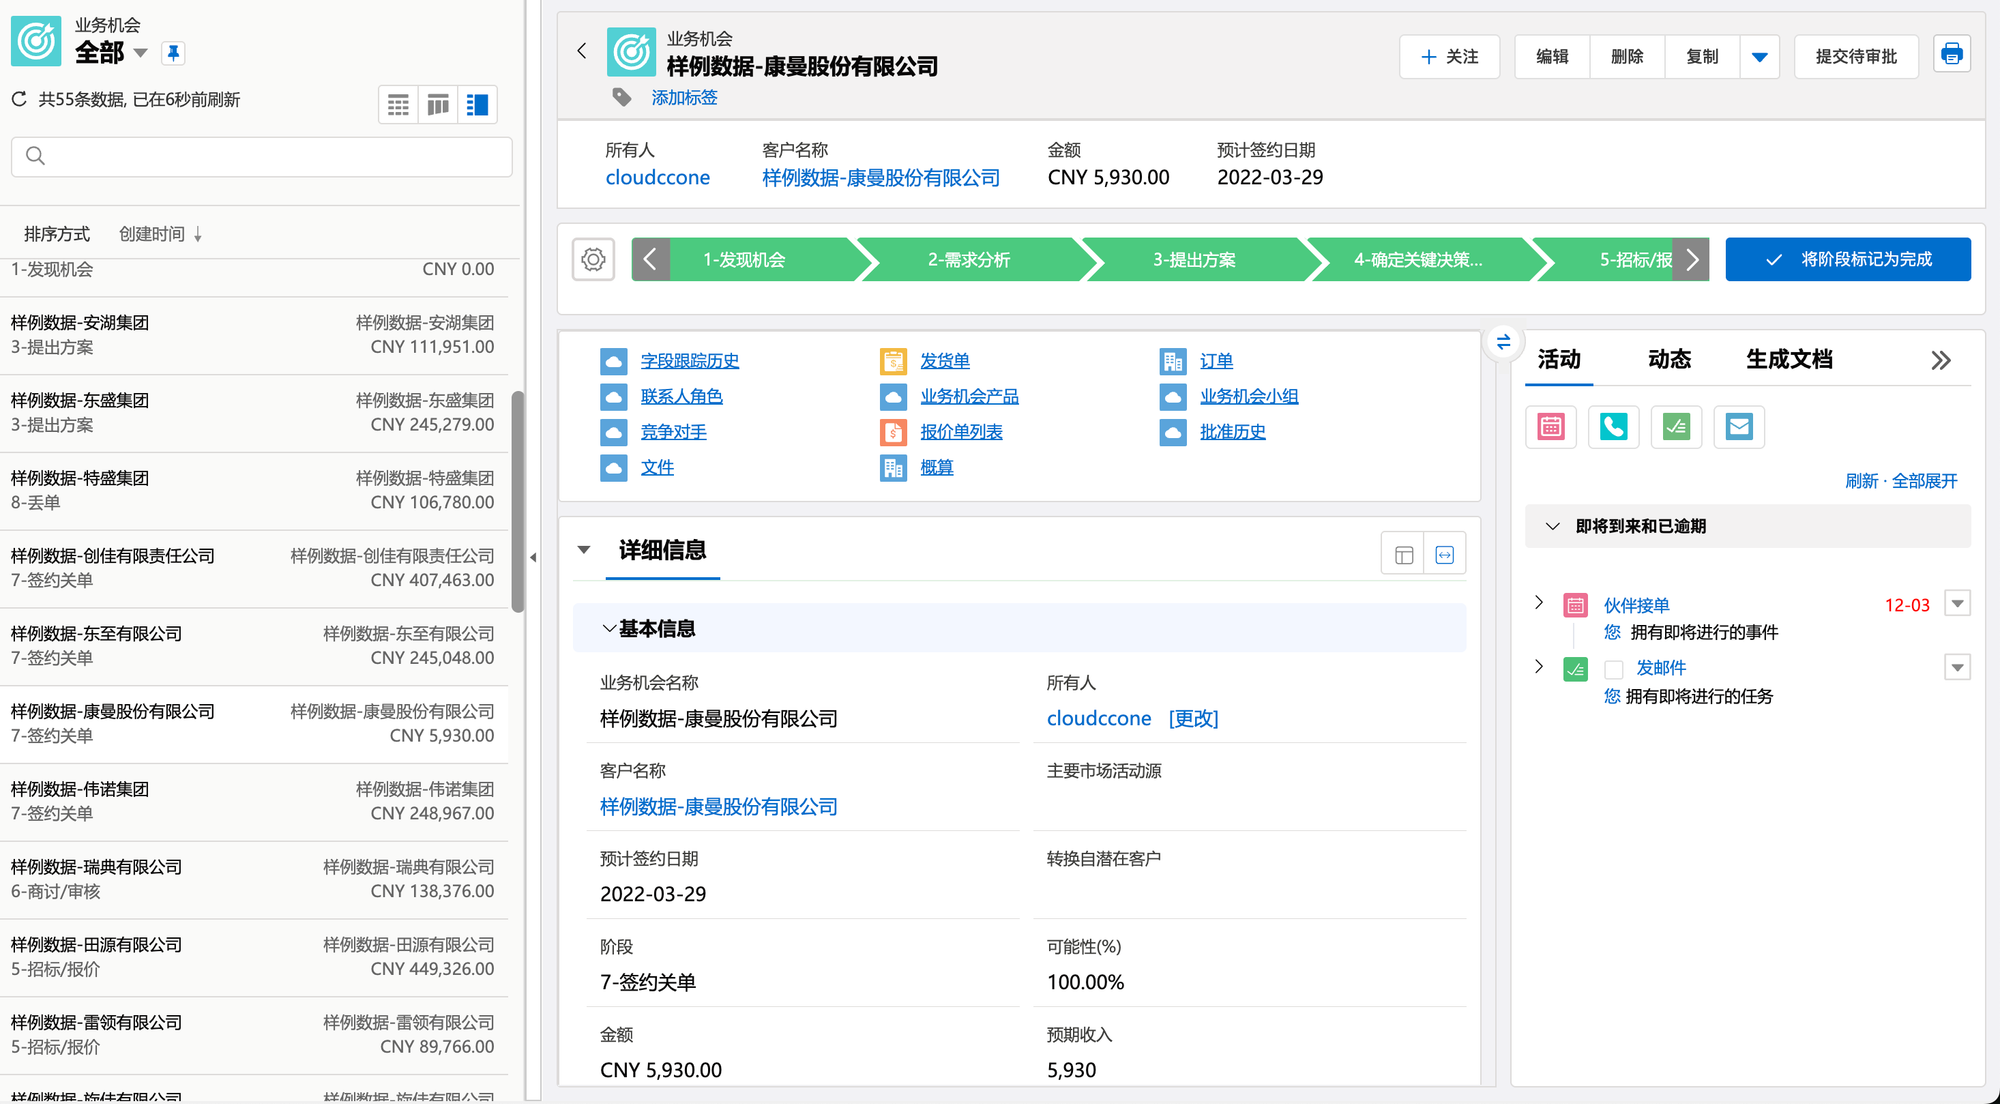Screen dimensions: 2000x1104
Task: Toggle detail full-width layout icon
Action: (1444, 555)
